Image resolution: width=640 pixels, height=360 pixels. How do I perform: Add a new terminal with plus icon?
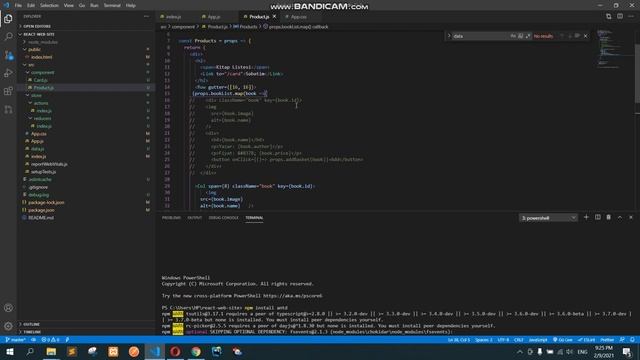click(x=586, y=218)
